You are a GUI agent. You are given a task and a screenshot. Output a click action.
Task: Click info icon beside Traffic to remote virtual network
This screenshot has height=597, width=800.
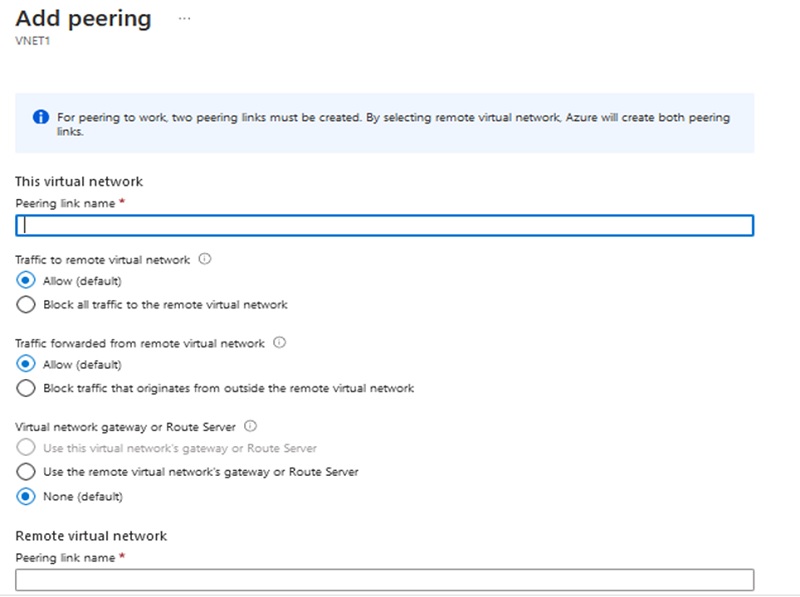(205, 259)
